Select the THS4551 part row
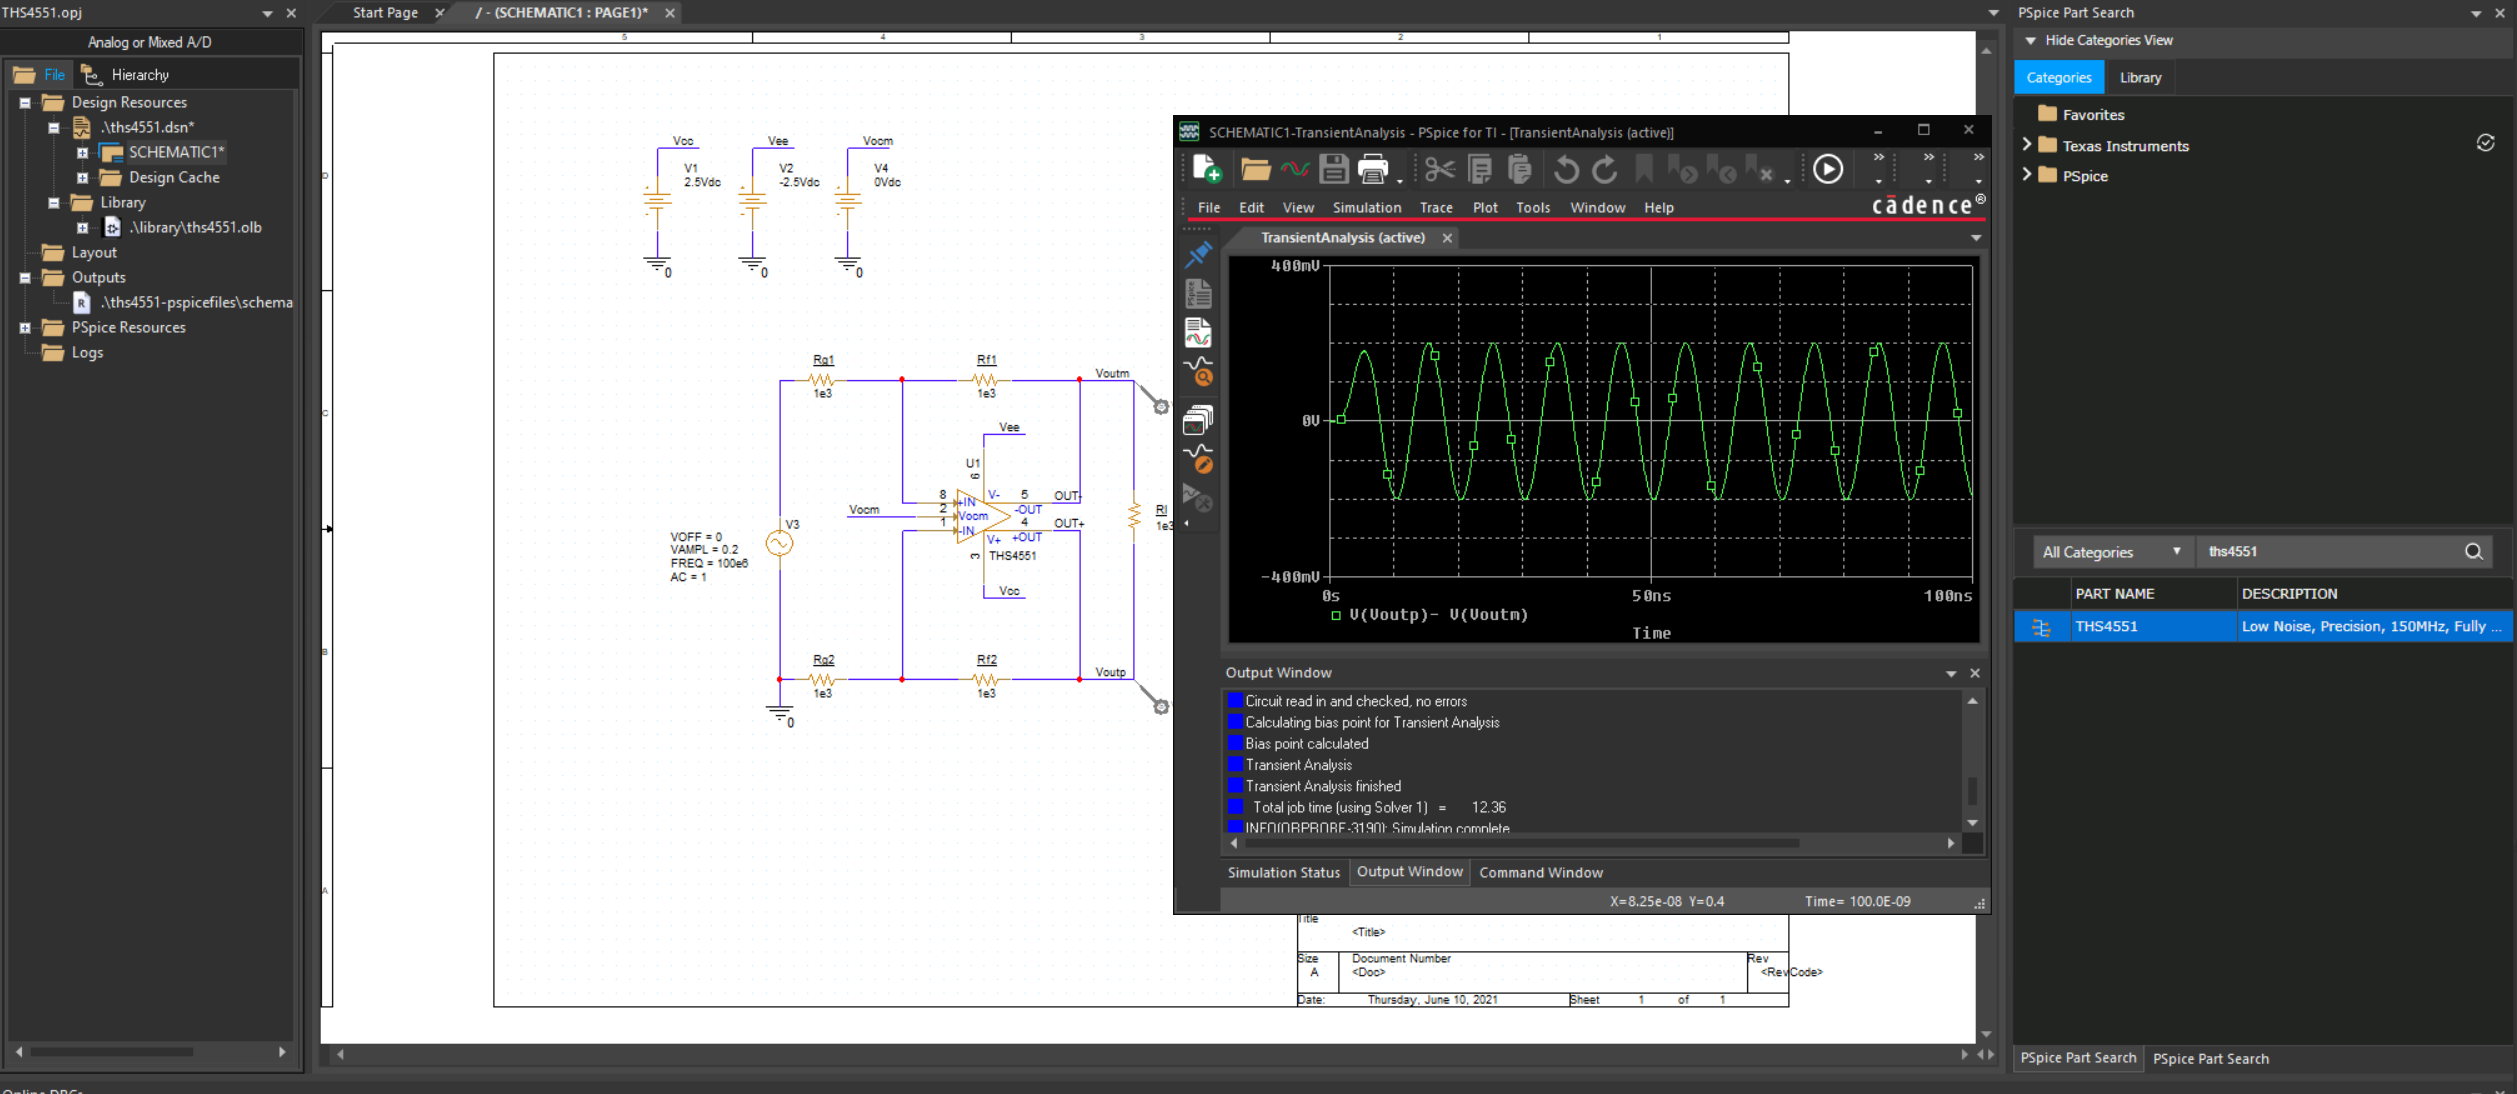The height and width of the screenshot is (1094, 2517). click(2263, 627)
